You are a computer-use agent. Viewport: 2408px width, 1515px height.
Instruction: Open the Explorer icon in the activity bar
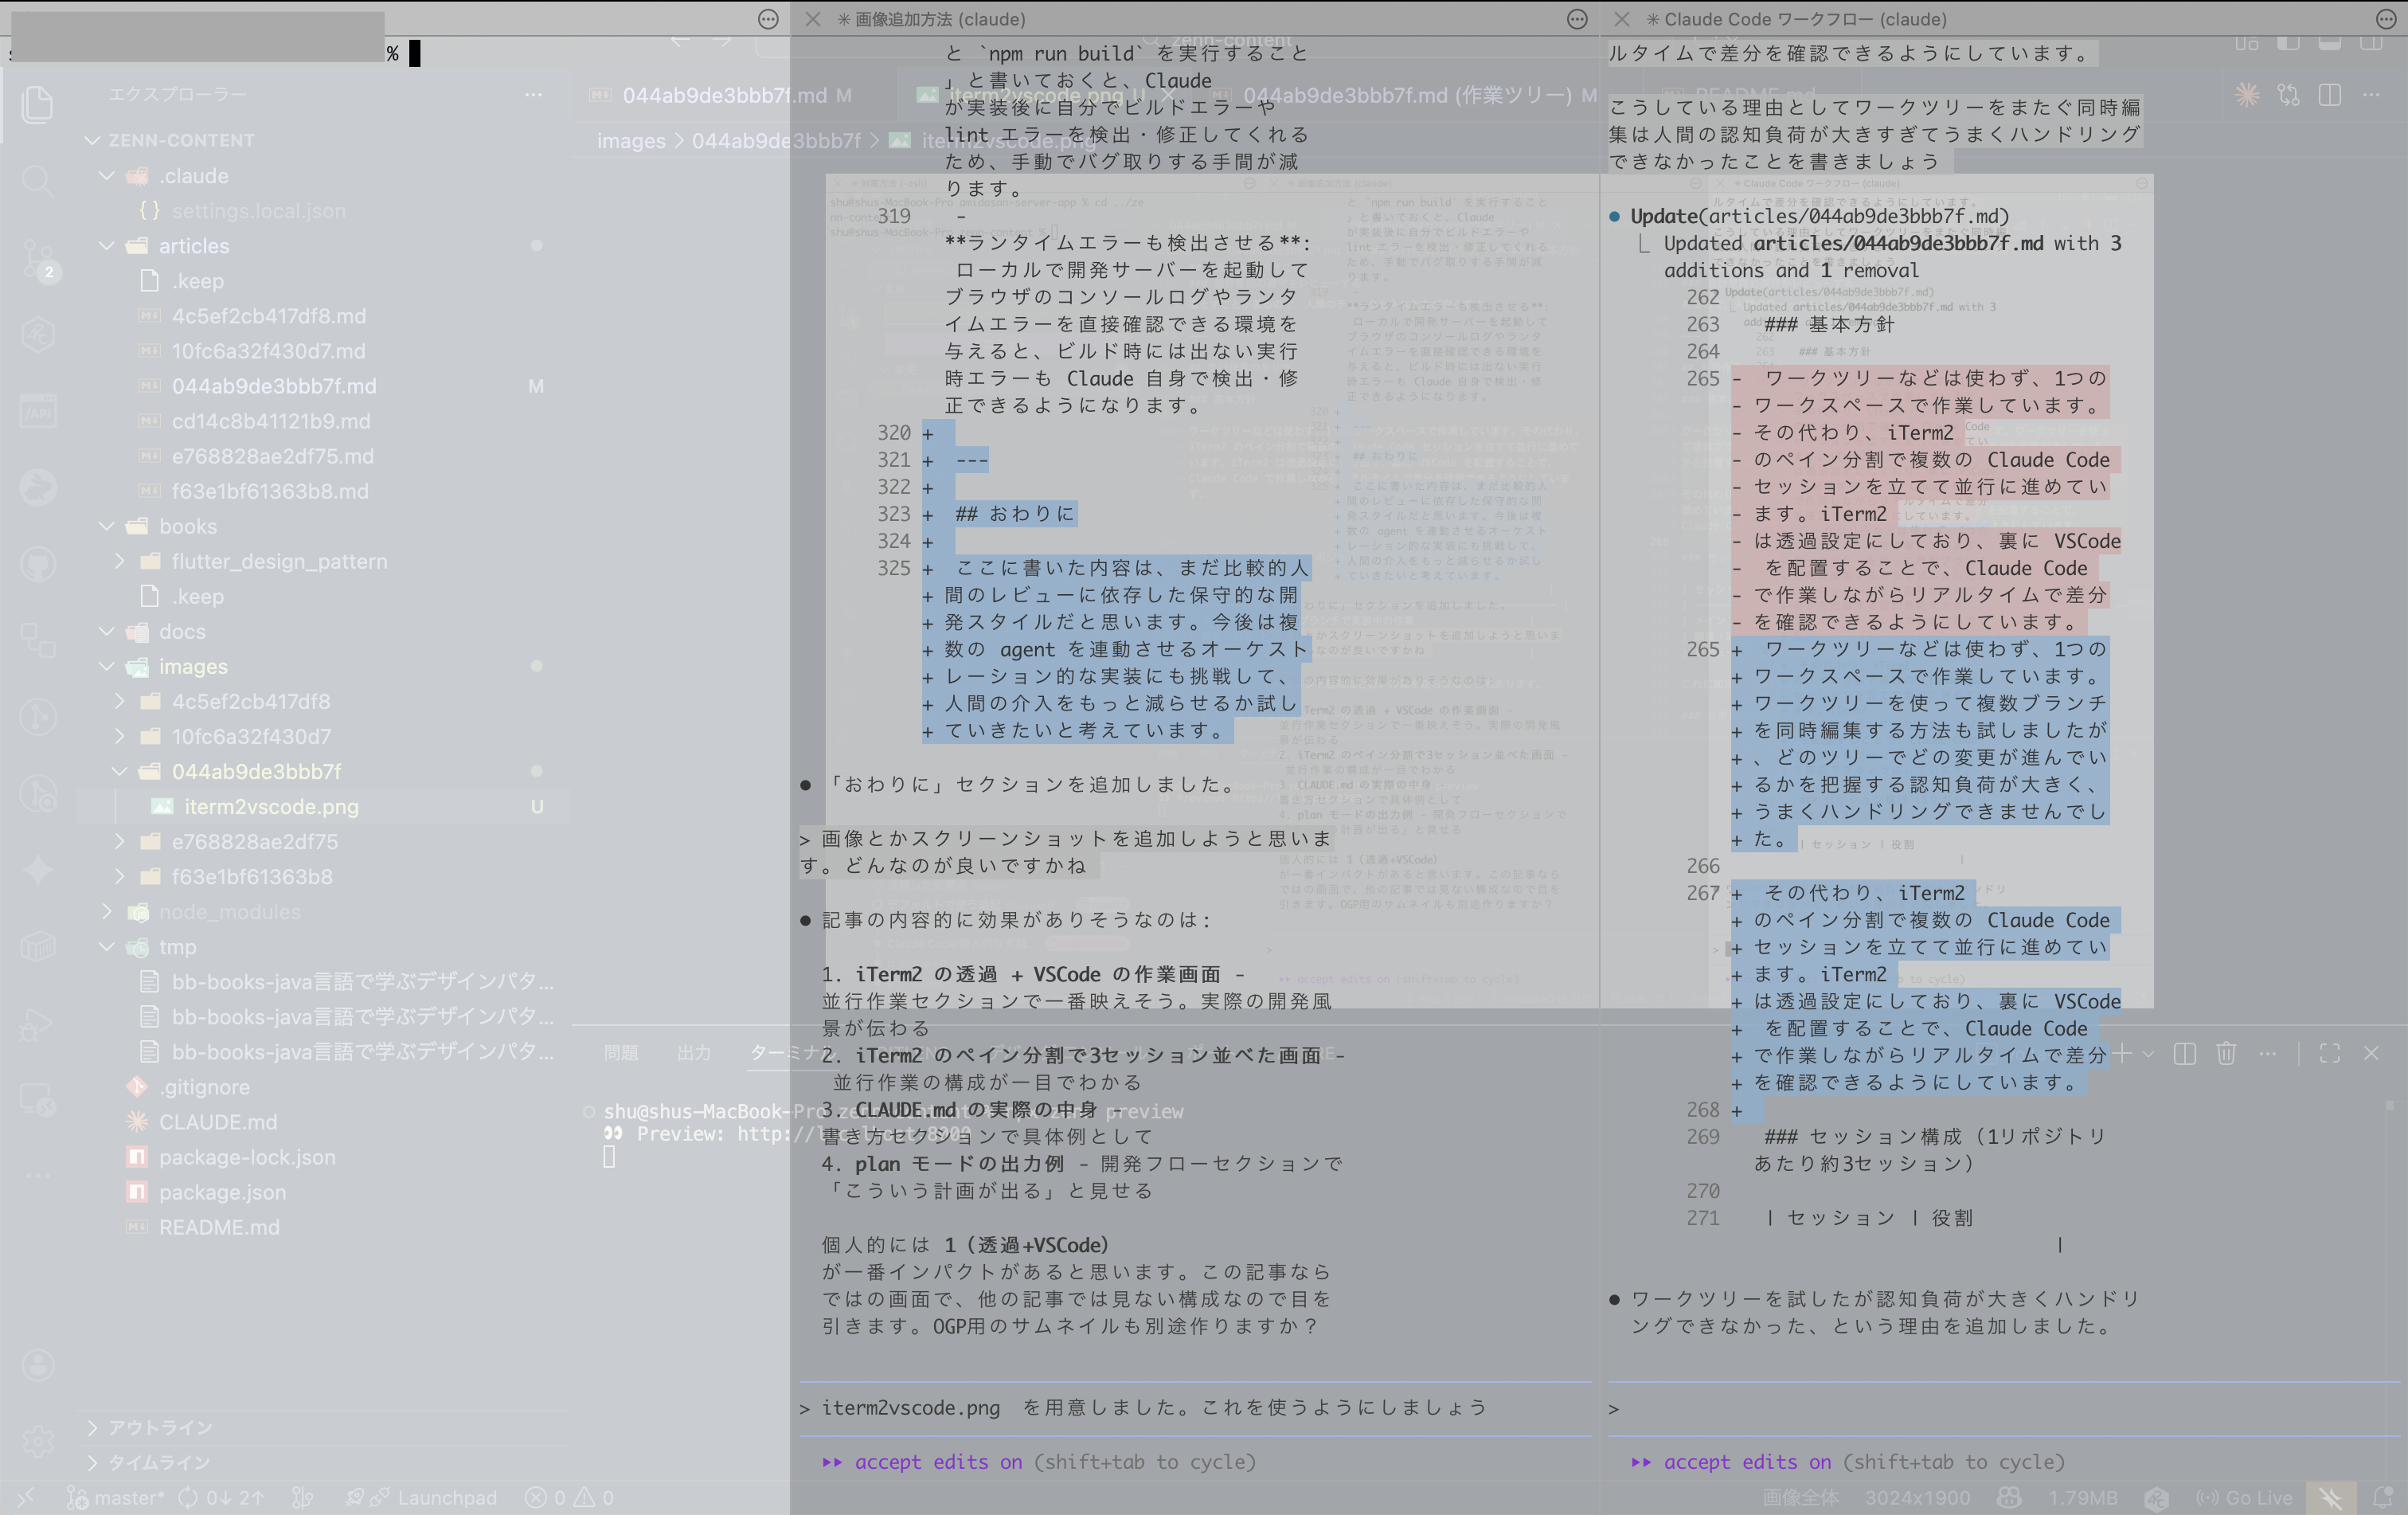pyautogui.click(x=38, y=105)
